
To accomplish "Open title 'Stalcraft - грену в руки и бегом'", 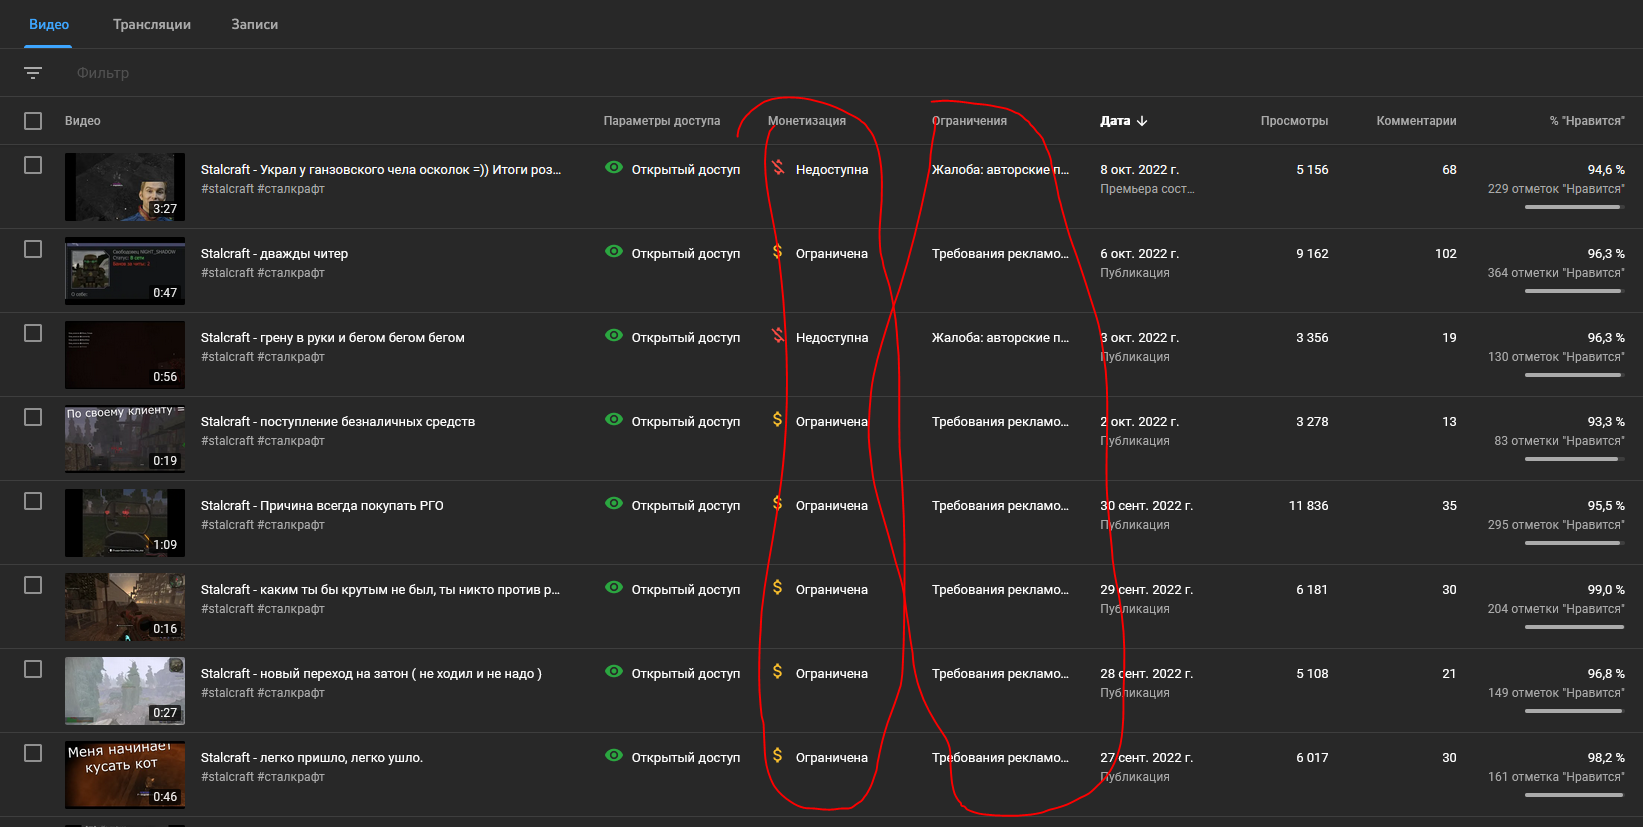I will 332,338.
